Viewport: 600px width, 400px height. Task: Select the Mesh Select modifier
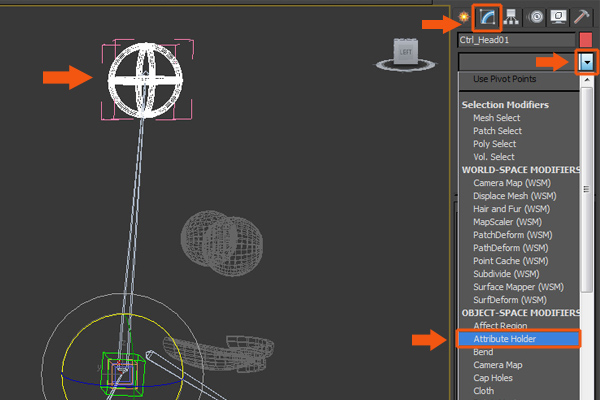click(x=496, y=118)
